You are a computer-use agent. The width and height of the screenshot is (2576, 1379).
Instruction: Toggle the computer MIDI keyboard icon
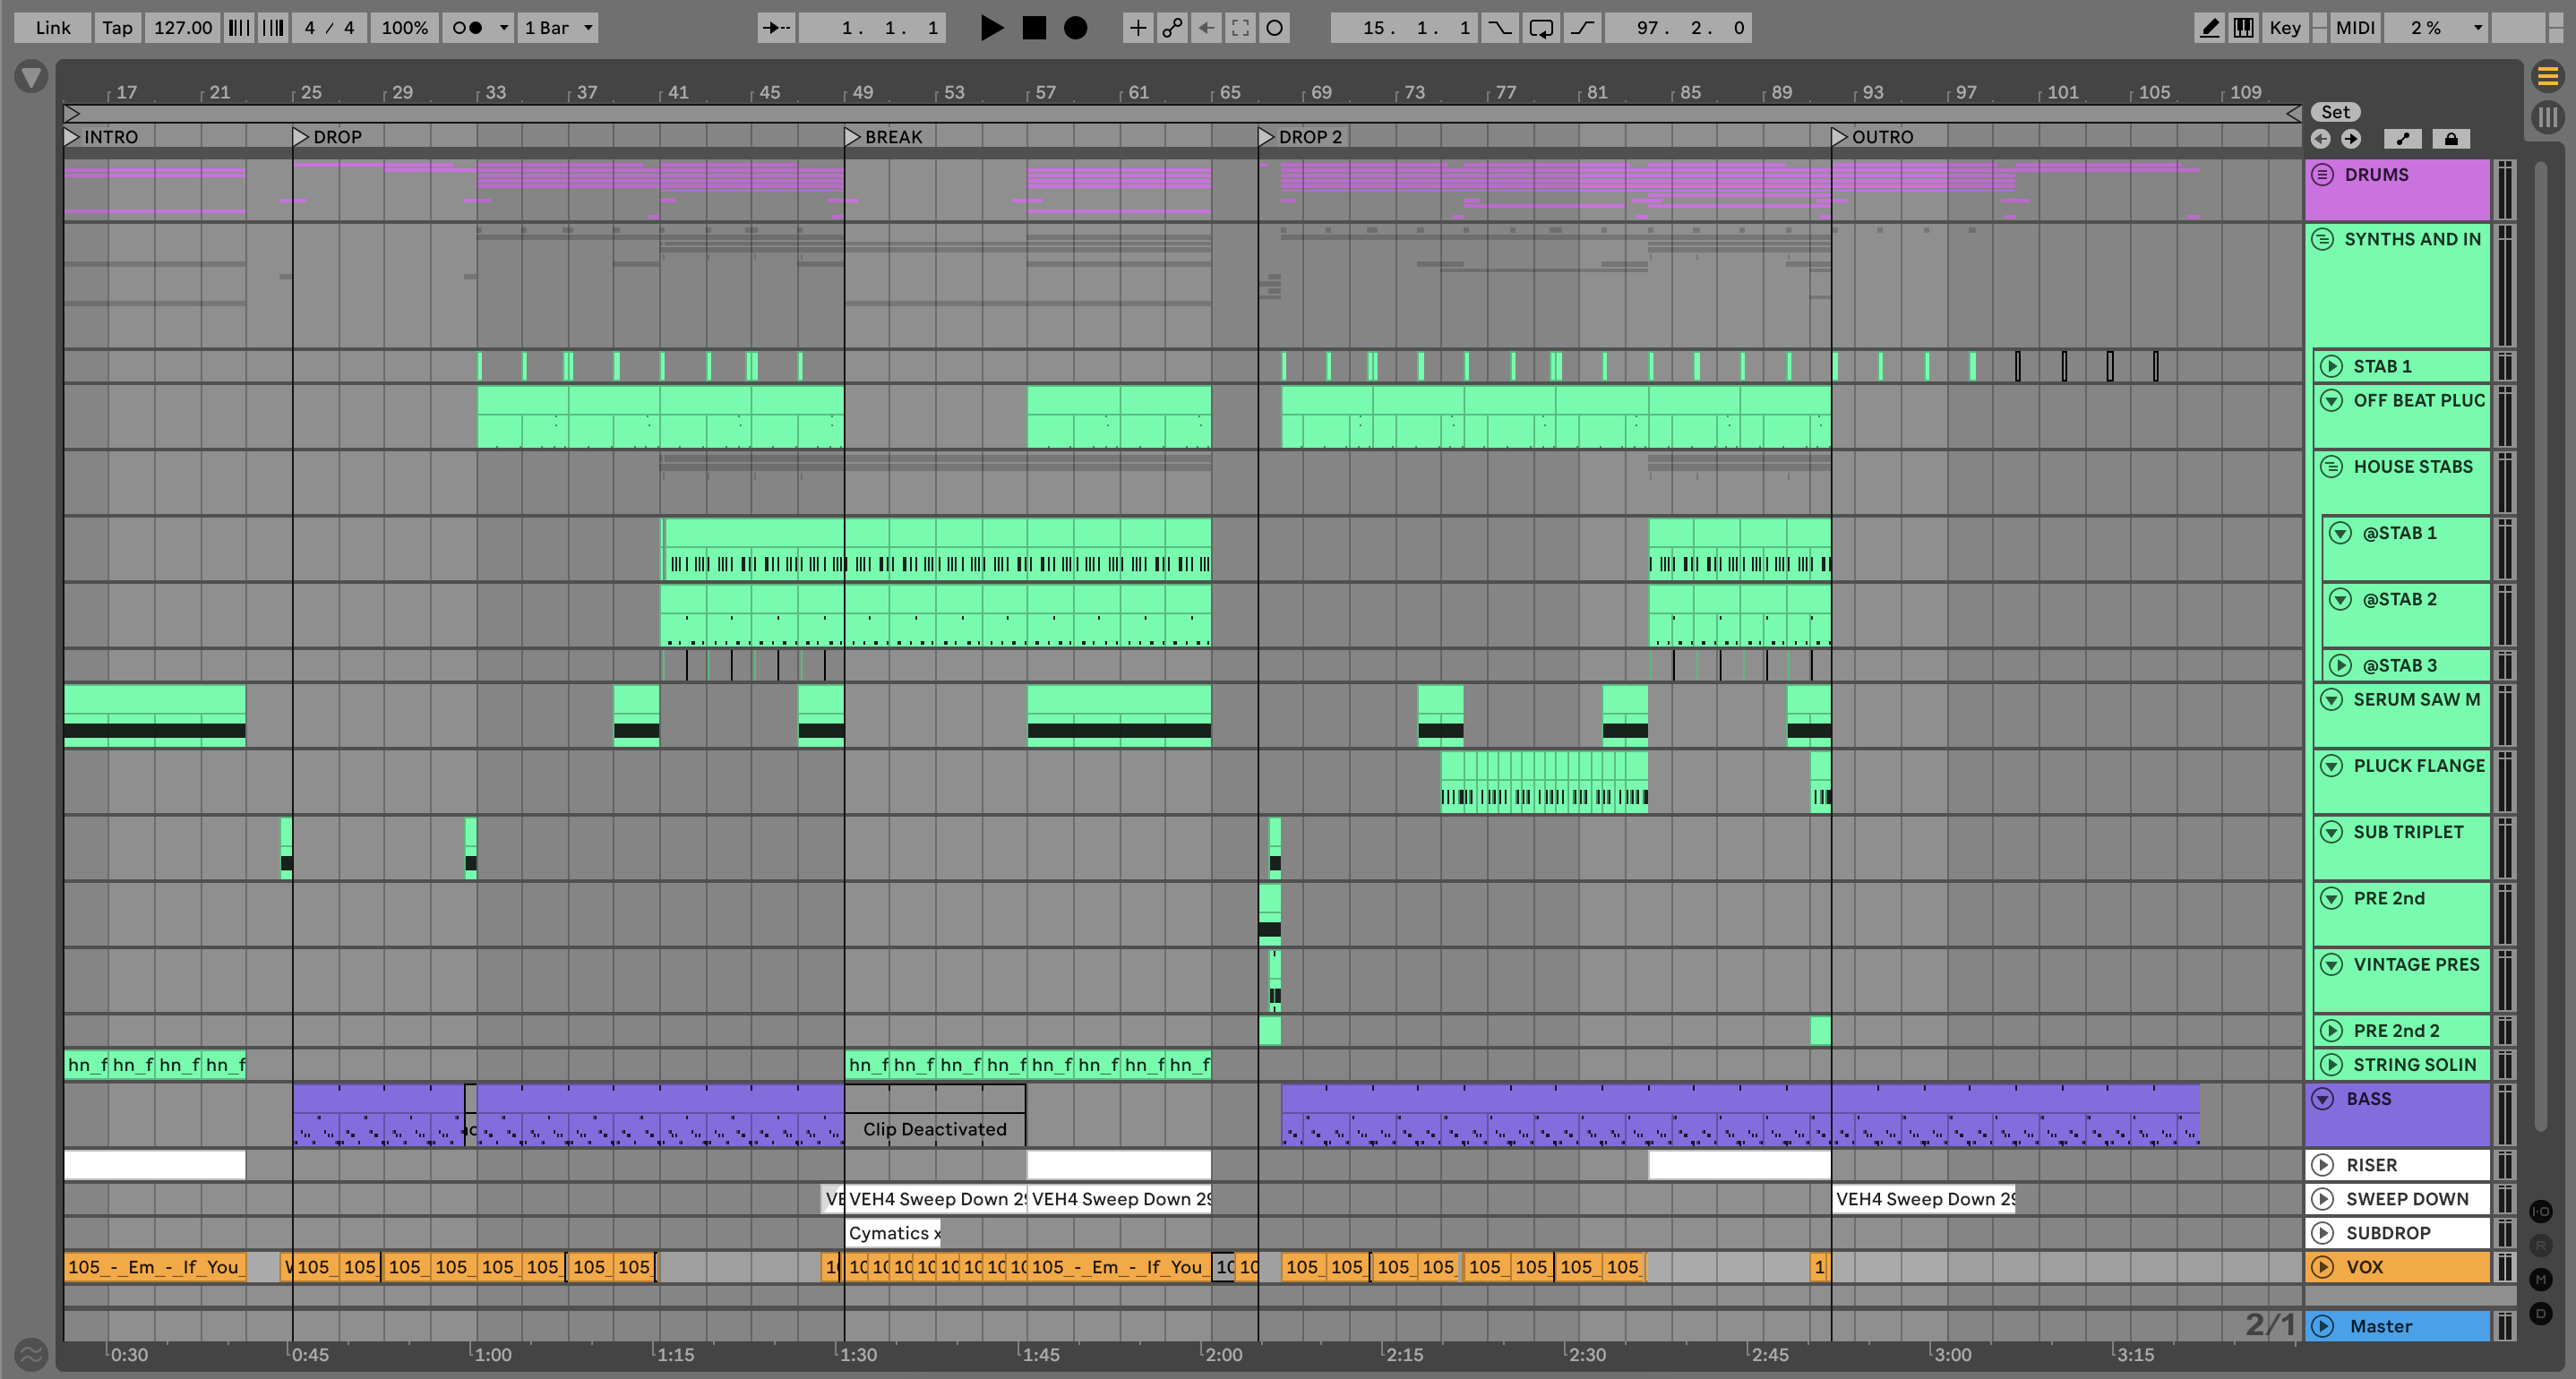click(2243, 28)
